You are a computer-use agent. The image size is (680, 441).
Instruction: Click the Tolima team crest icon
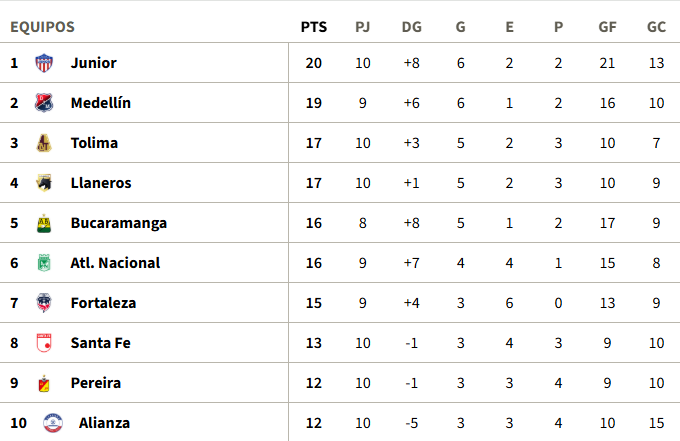(x=44, y=143)
